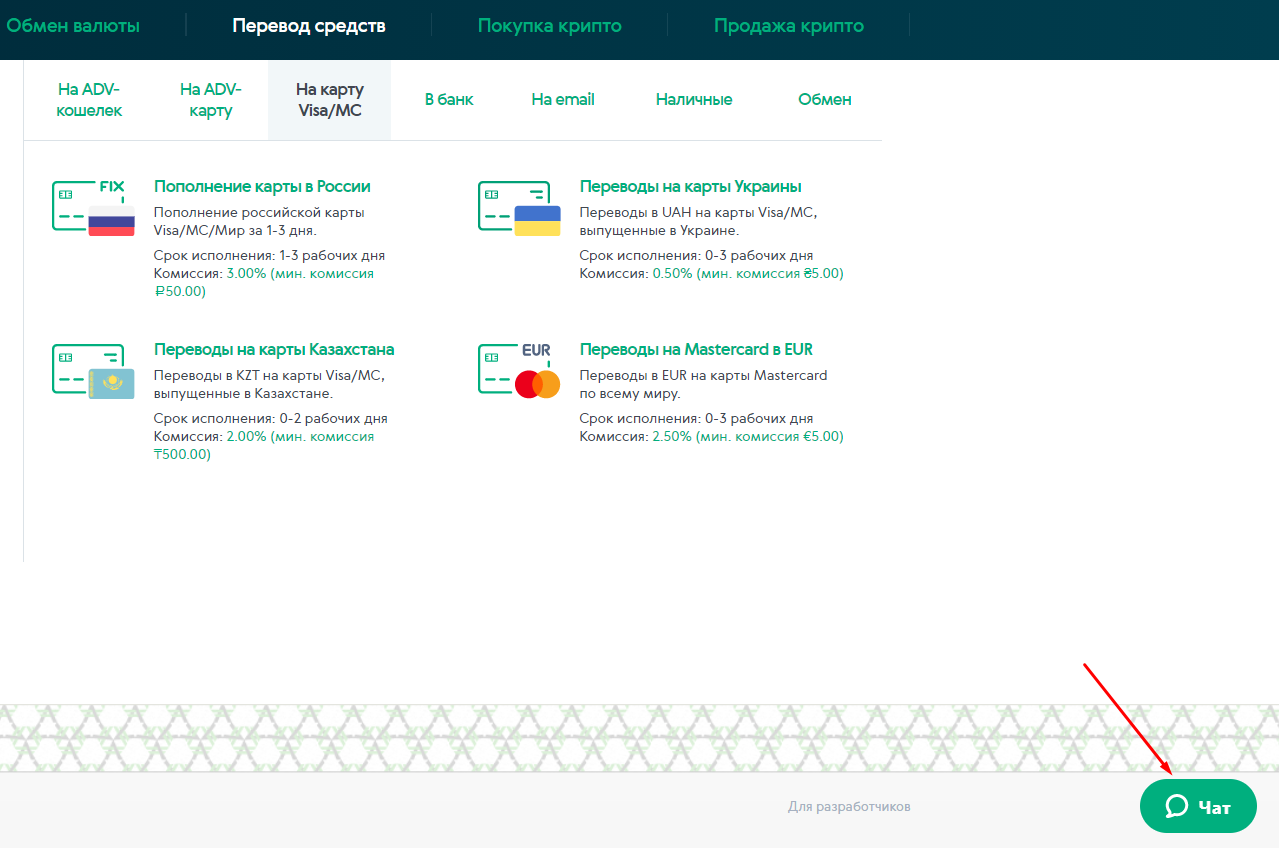
Task: Open Переводы на карты Казахстана link
Action: tap(274, 349)
